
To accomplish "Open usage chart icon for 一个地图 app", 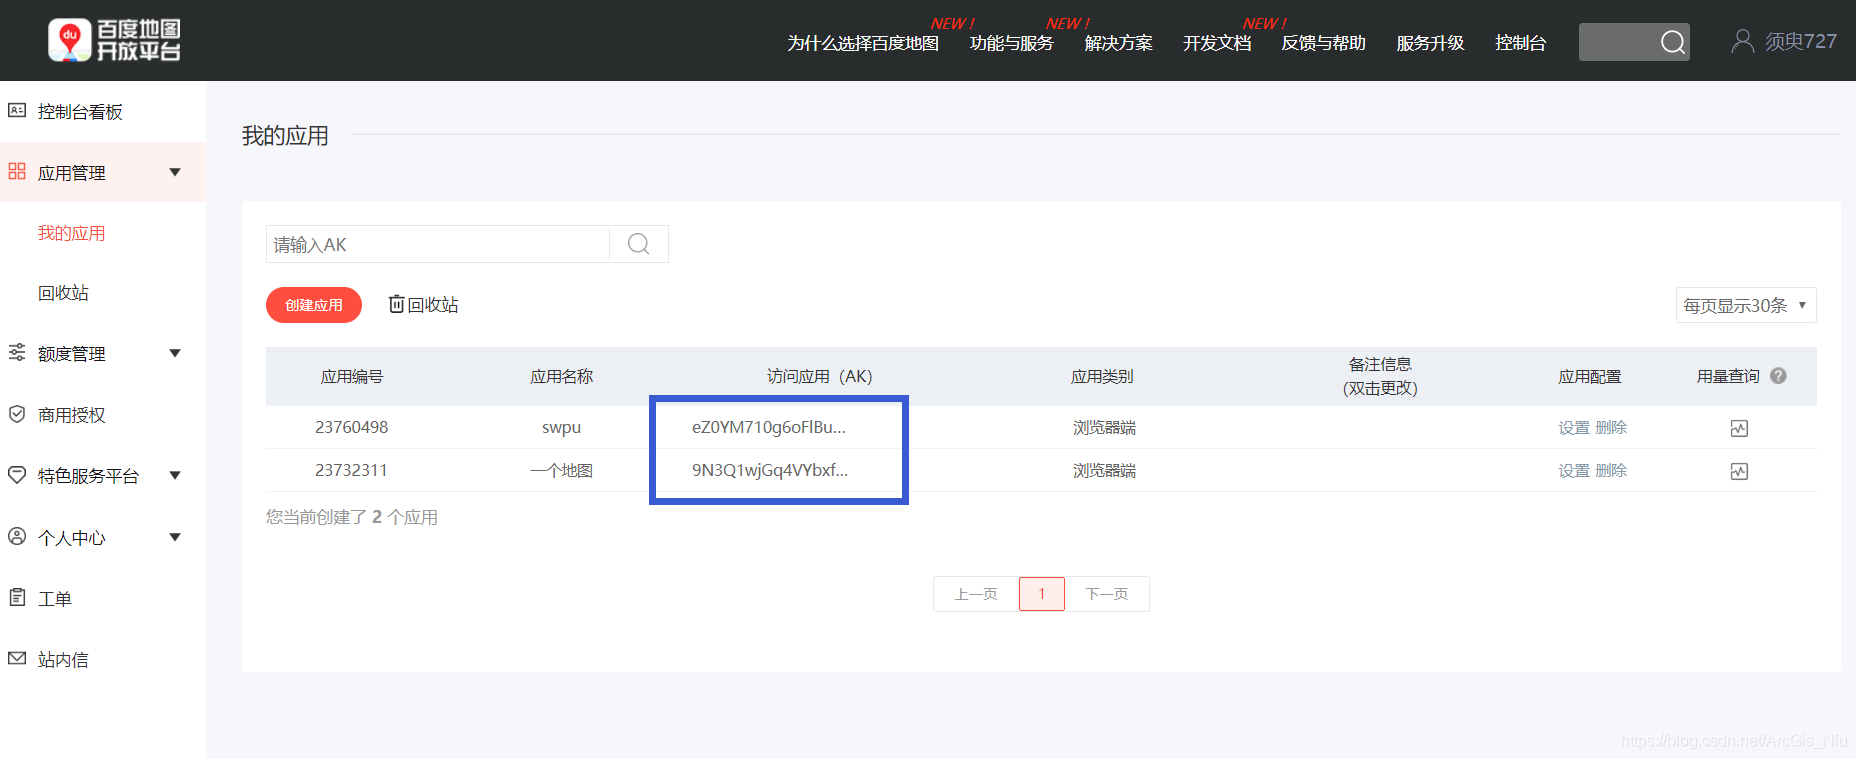I will coord(1739,471).
